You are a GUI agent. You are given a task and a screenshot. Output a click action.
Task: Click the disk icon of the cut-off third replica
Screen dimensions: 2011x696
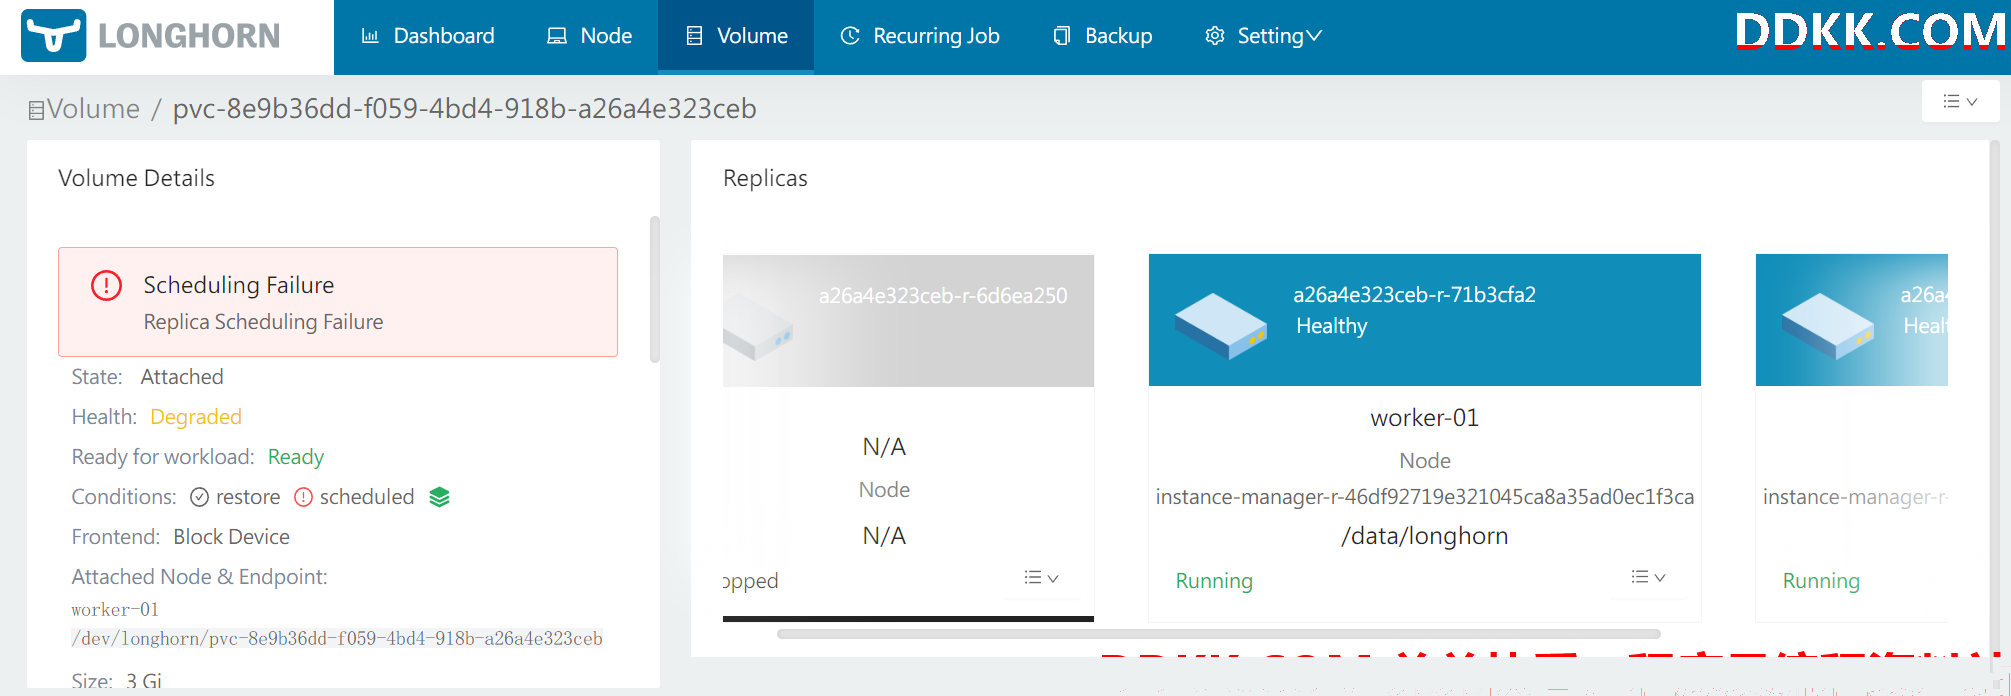point(1827,326)
